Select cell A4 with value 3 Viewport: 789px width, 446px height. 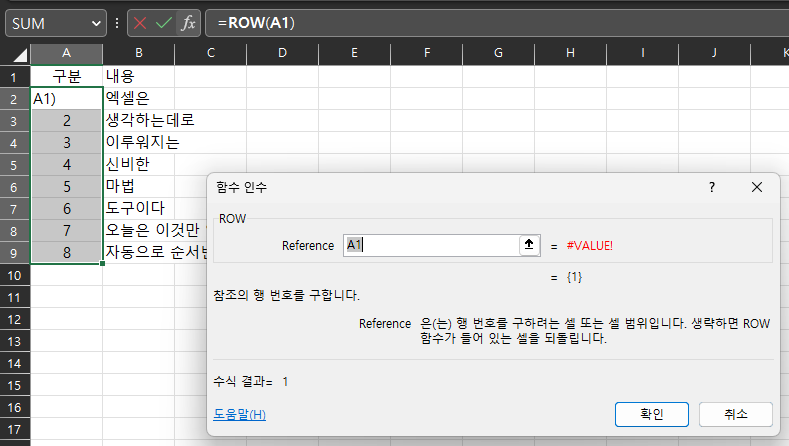(66, 142)
